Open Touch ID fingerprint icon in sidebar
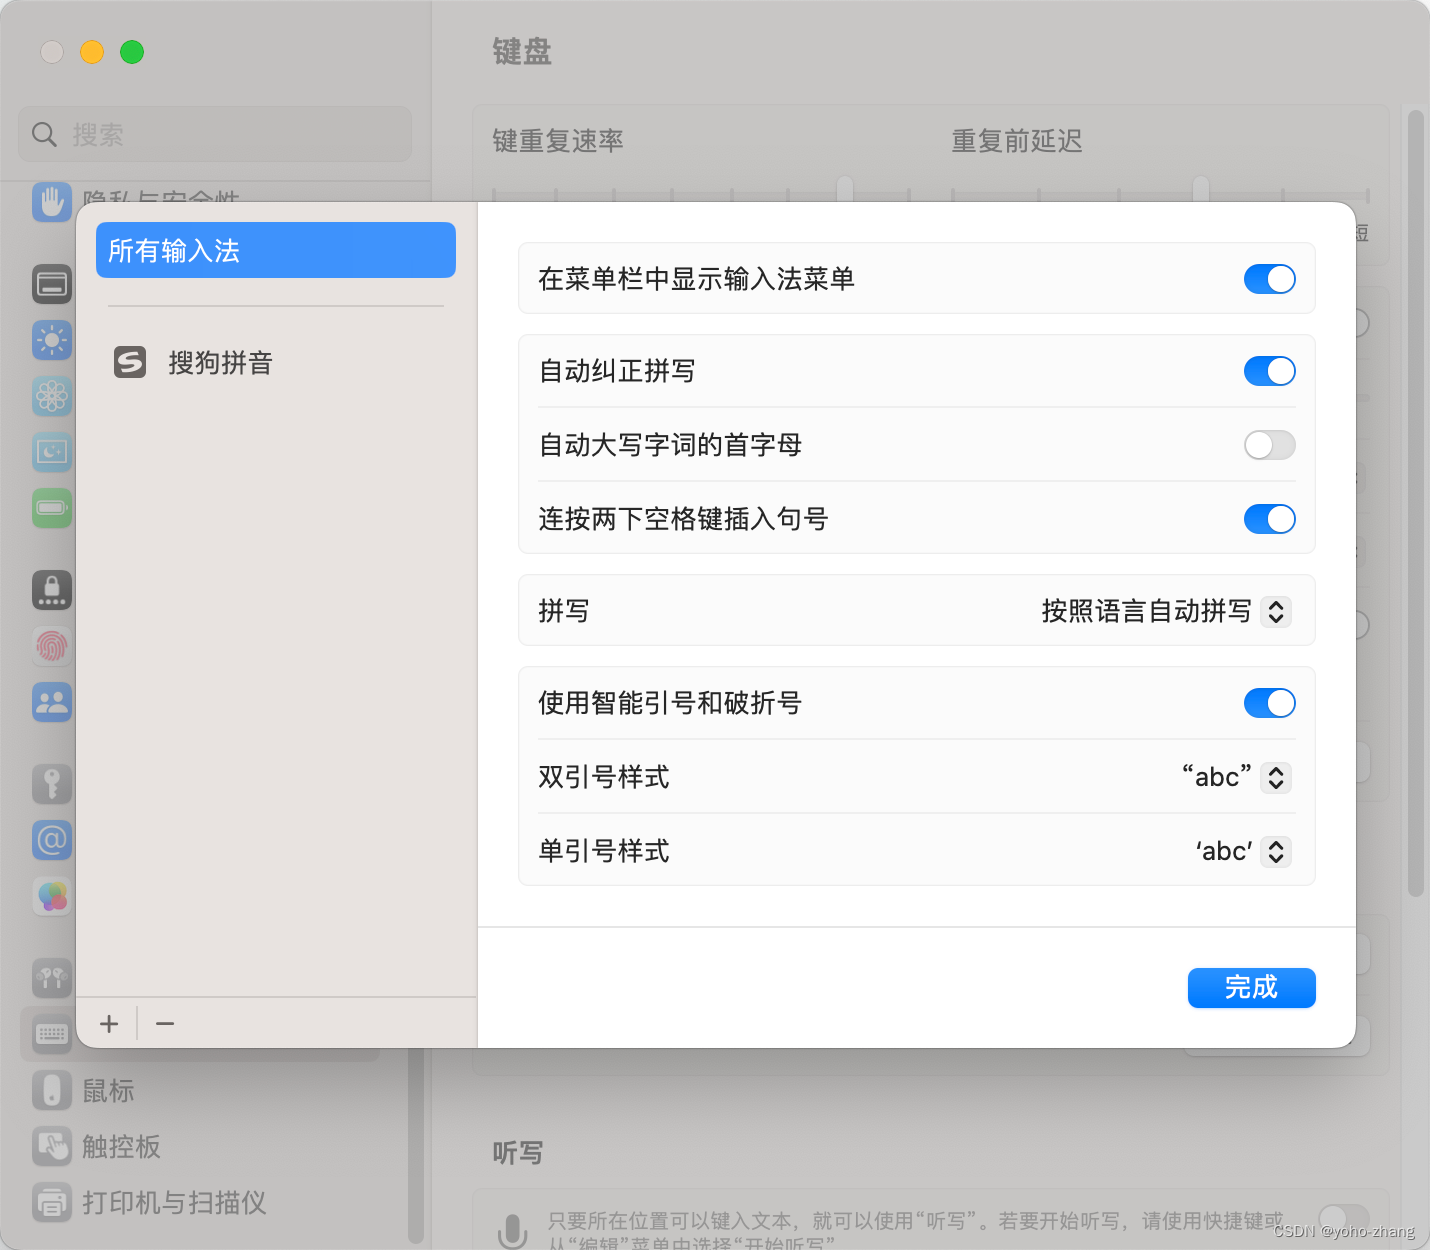The image size is (1430, 1250). point(52,646)
